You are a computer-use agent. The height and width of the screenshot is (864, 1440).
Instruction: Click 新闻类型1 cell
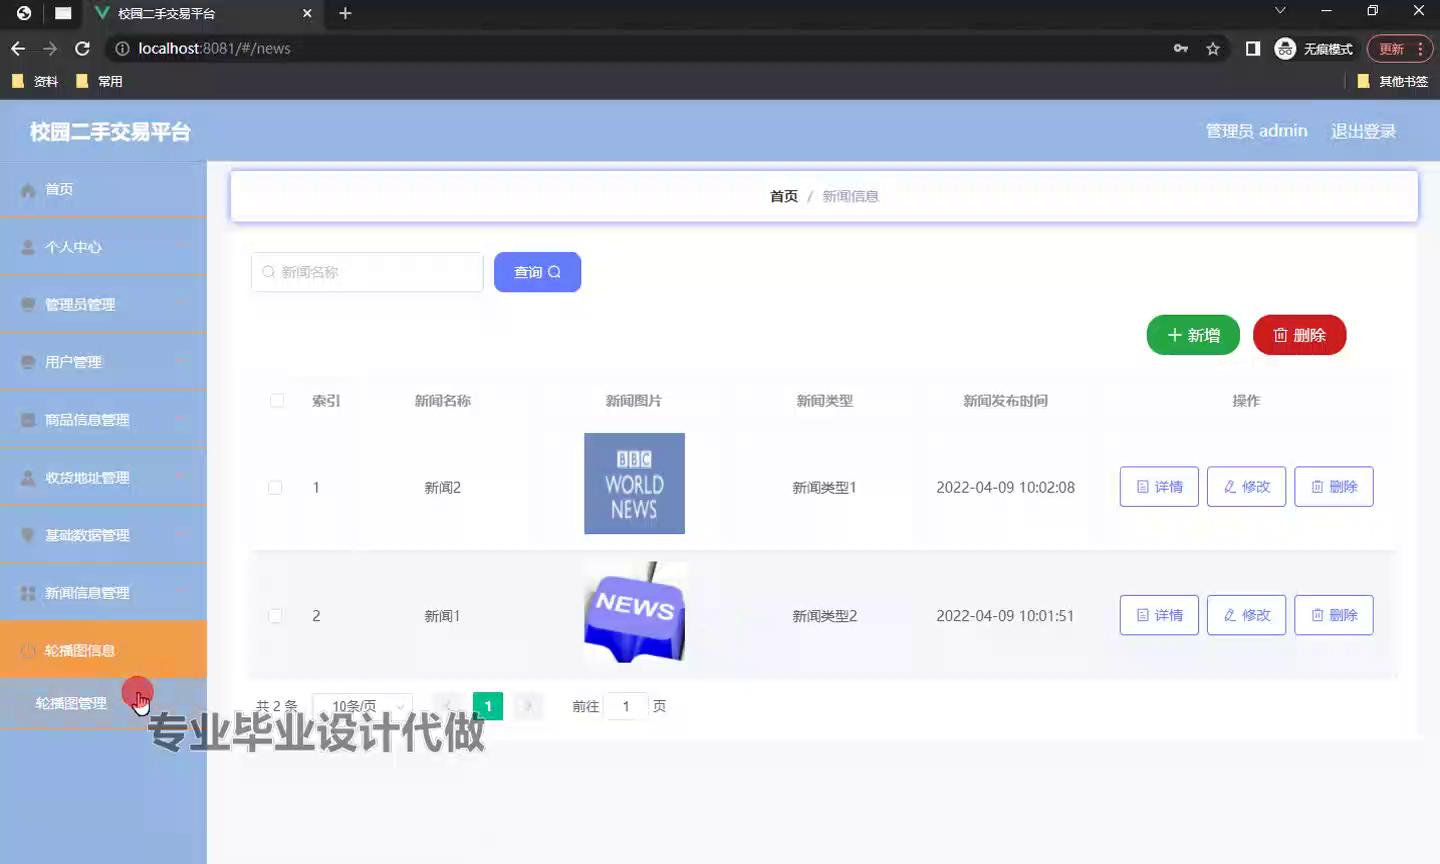coord(824,487)
